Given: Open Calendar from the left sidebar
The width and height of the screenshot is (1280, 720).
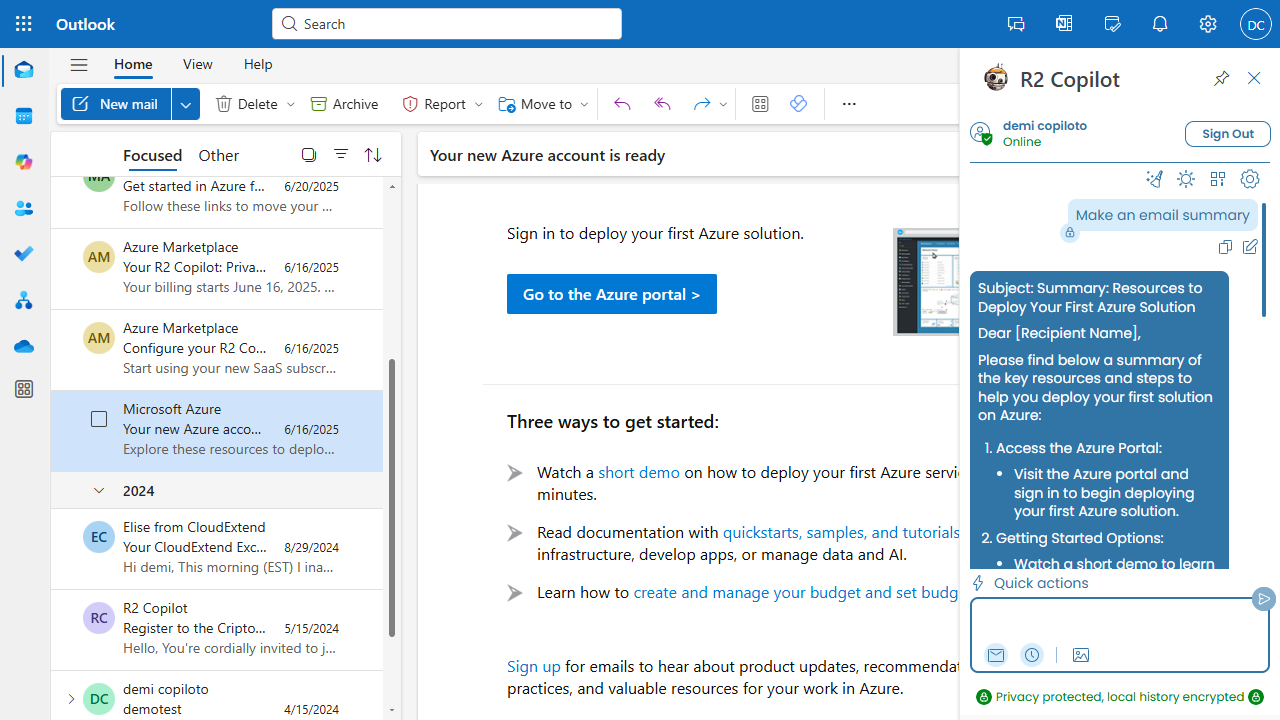Looking at the screenshot, I should click(24, 116).
